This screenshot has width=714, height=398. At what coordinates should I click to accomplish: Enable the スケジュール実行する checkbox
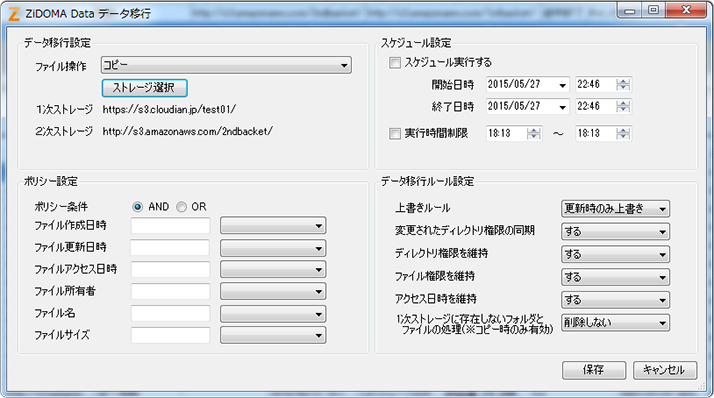point(395,62)
